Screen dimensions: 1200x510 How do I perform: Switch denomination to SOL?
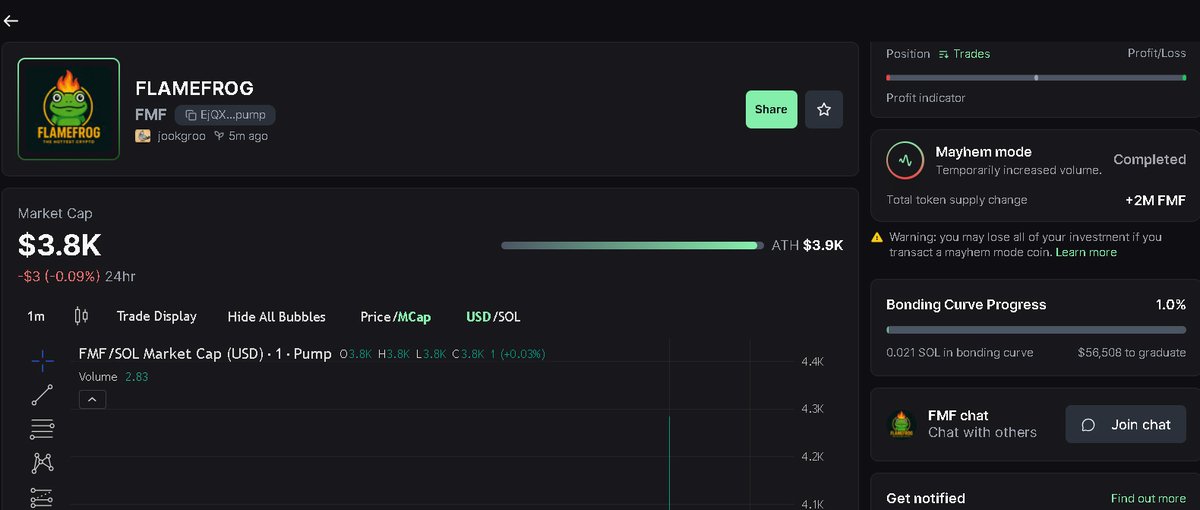tap(509, 316)
